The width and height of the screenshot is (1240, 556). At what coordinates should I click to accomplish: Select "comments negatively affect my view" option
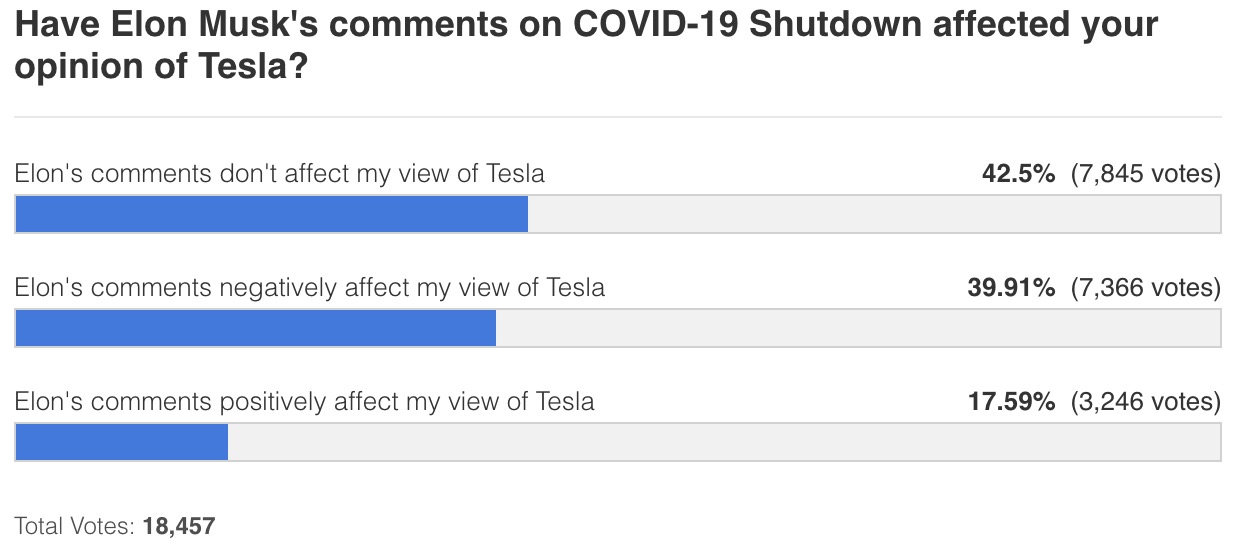[x=309, y=288]
